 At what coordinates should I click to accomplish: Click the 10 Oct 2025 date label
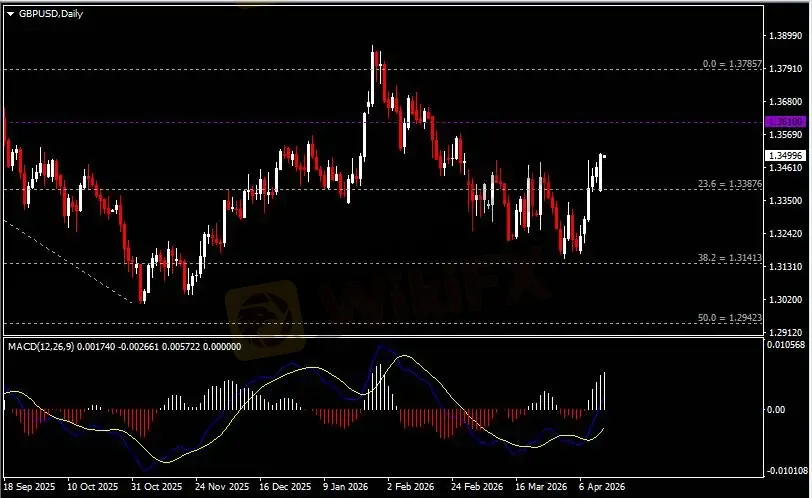pos(93,487)
